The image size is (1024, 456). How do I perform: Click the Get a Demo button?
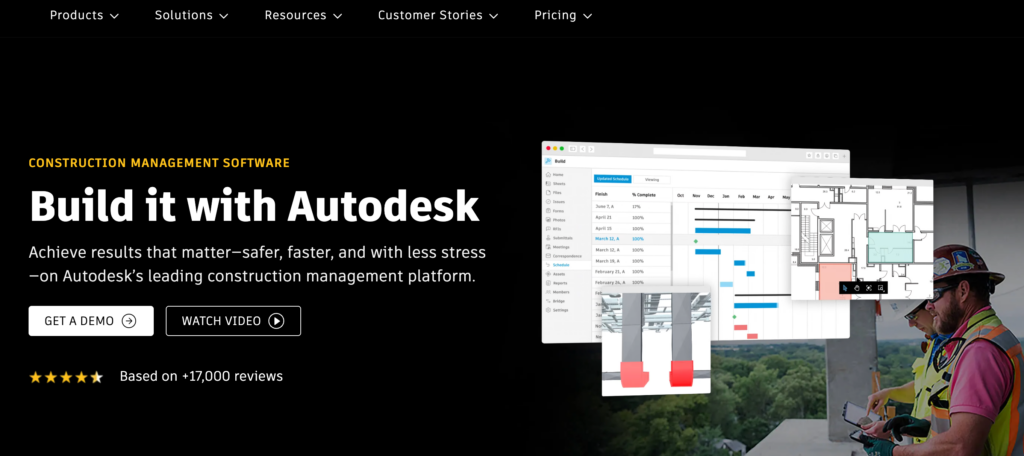coord(91,321)
